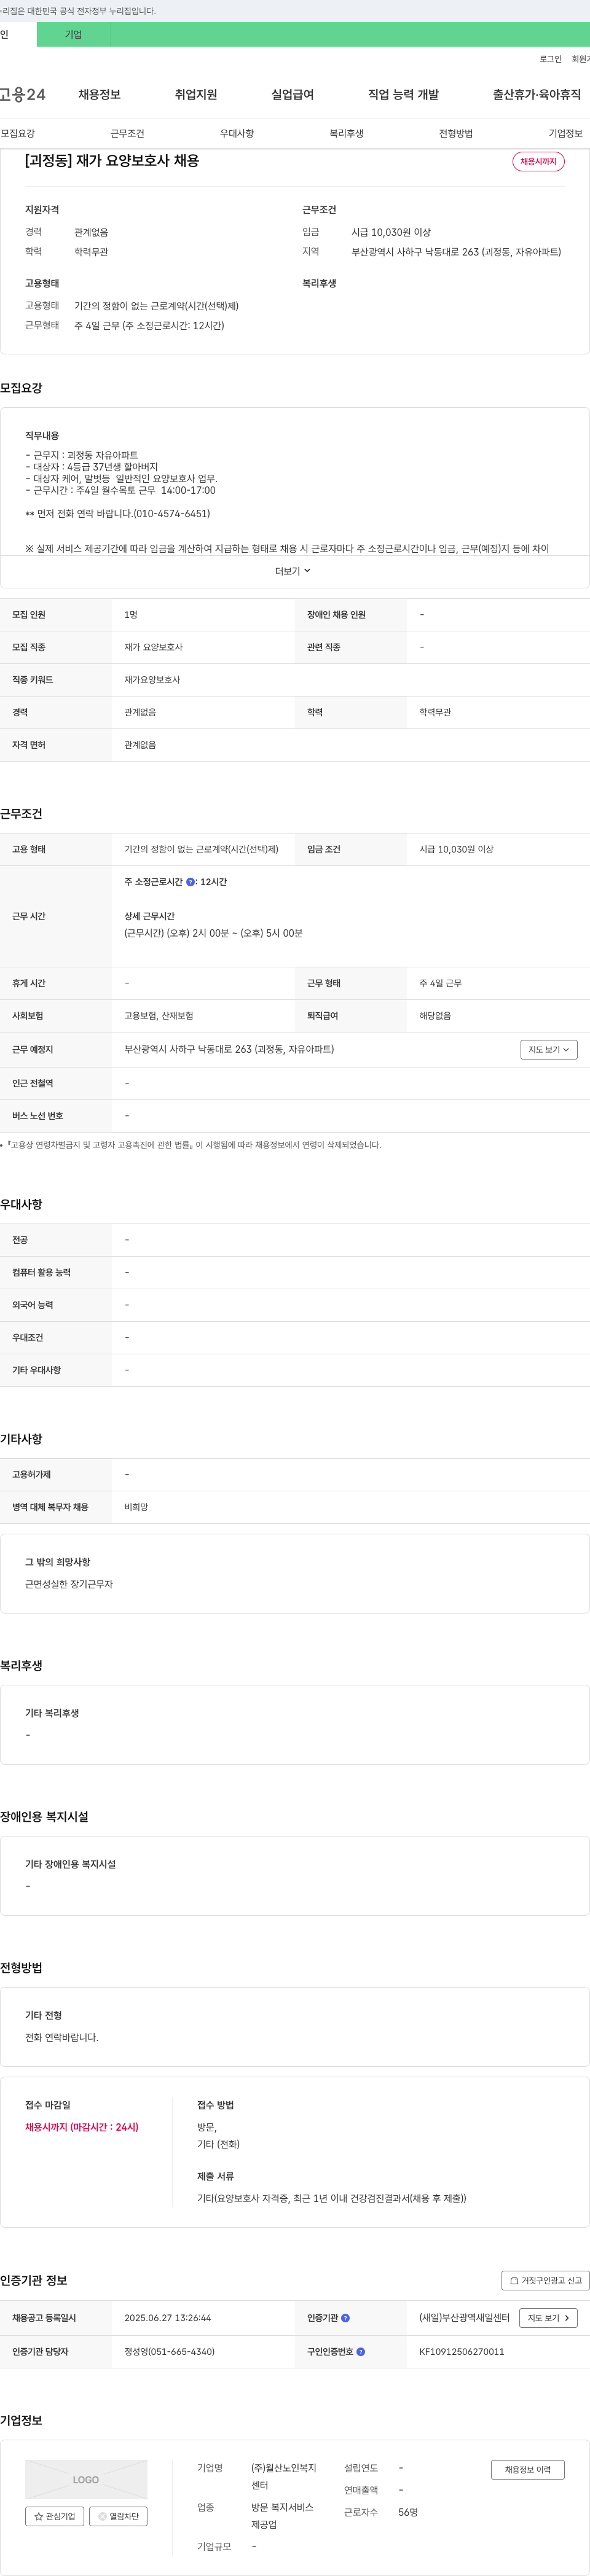Click the 근면성실한 장기근무자 text
The image size is (590, 2576).
pos(69,1584)
